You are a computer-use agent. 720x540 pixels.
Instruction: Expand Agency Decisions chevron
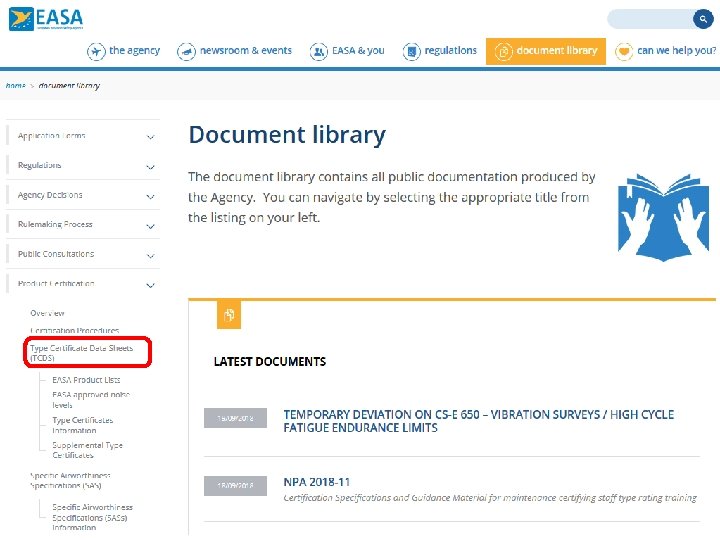coord(150,197)
